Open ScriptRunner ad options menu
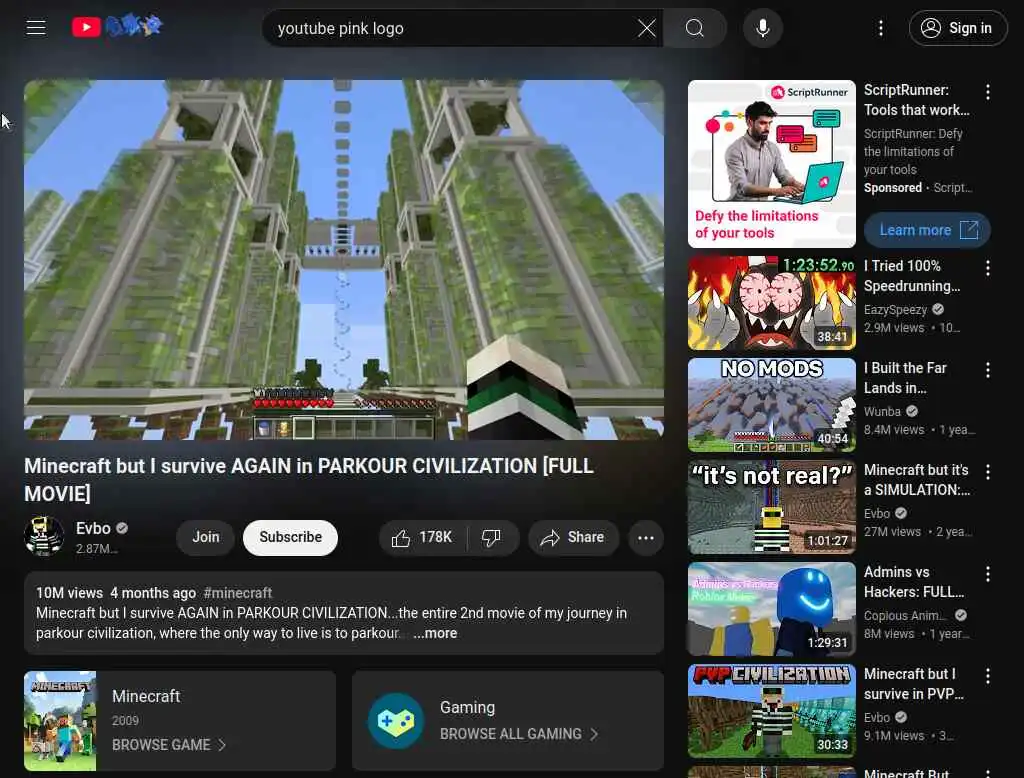The image size is (1024, 778). 987,92
